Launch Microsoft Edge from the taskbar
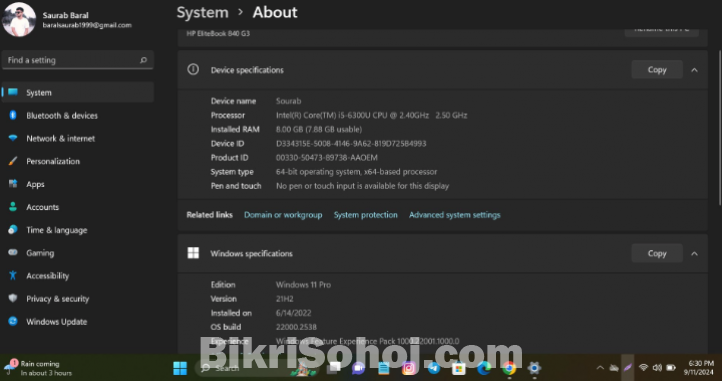The height and width of the screenshot is (381, 722). (484, 368)
